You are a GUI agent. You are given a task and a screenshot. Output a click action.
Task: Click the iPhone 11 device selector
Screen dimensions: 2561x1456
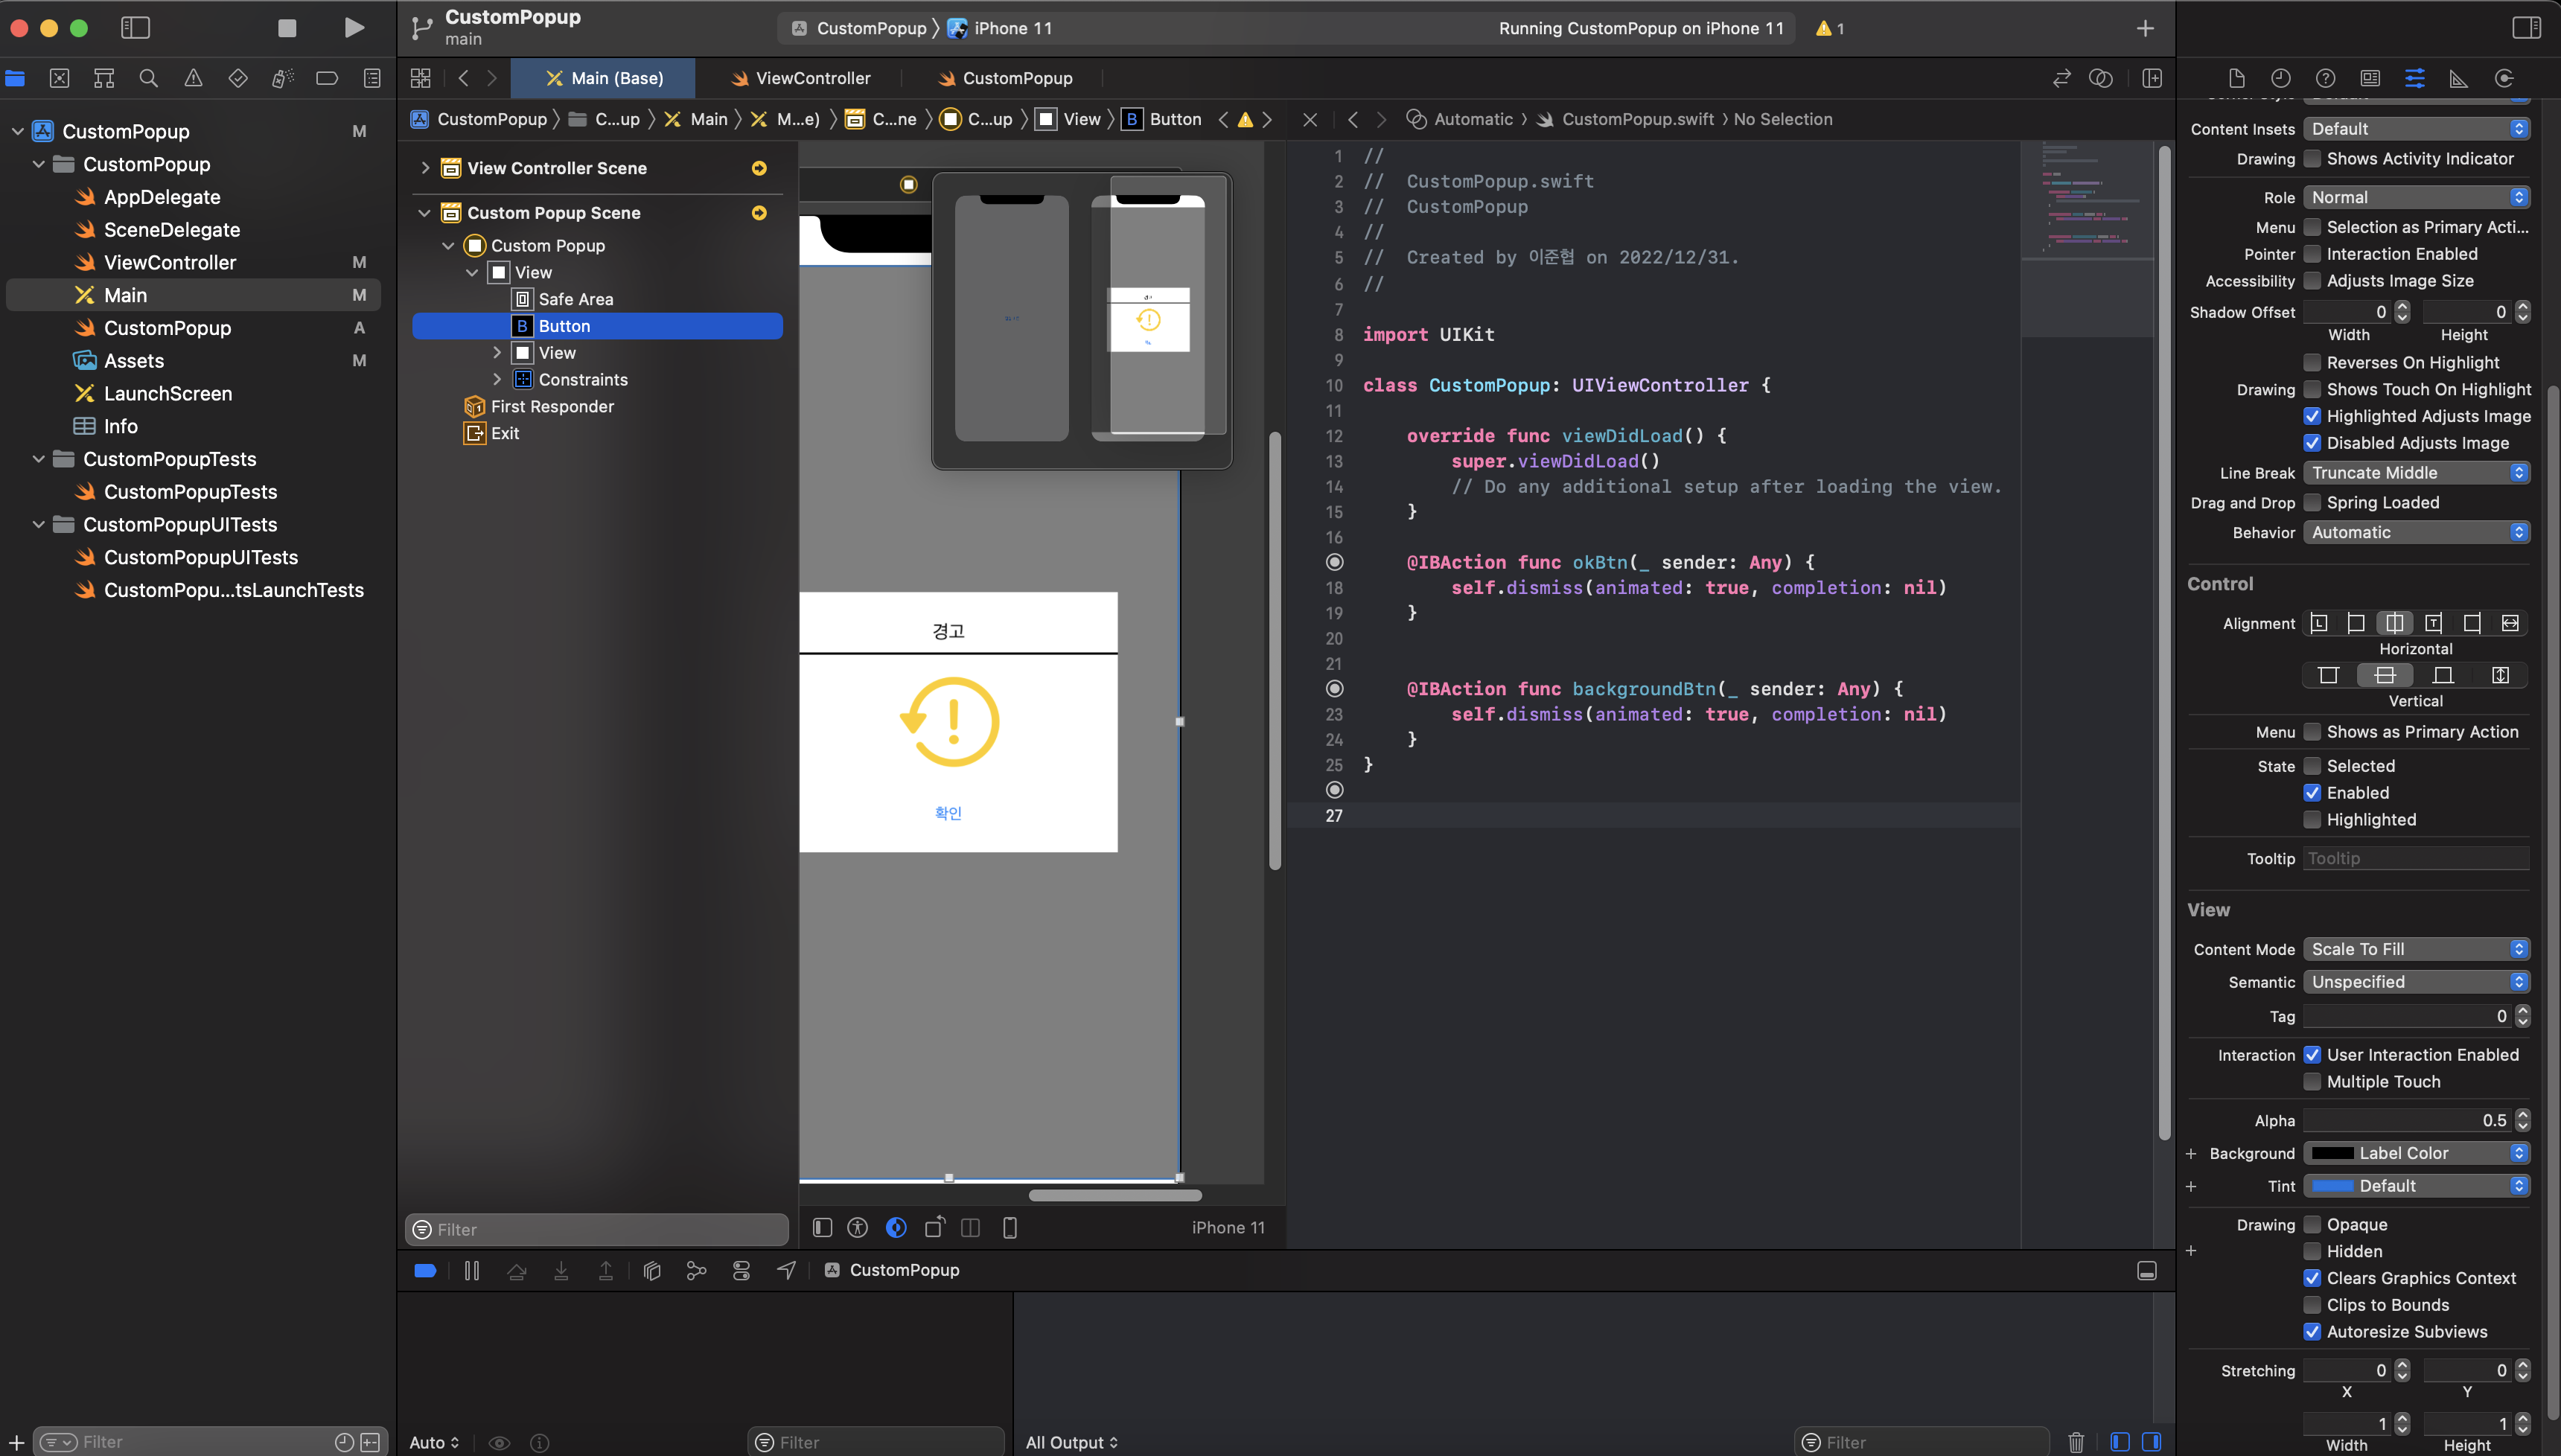1001,28
